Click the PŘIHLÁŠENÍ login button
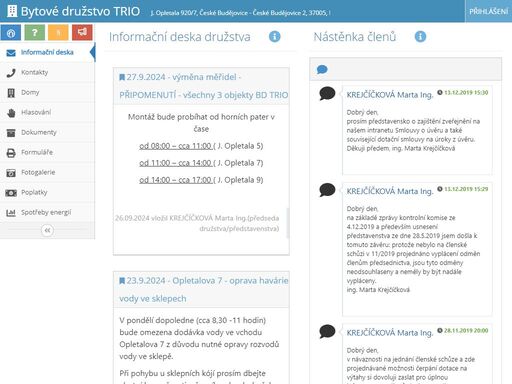 pos(488,11)
